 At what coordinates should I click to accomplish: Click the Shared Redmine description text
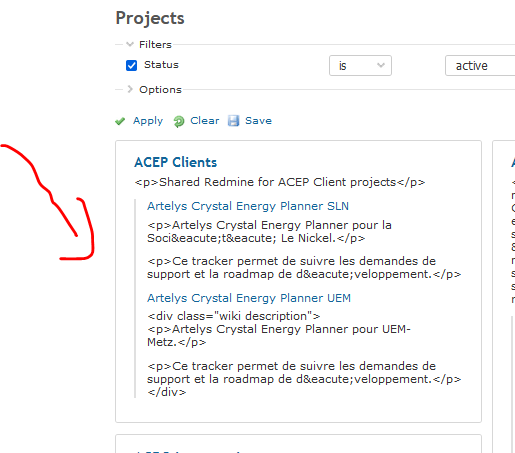tap(280, 182)
